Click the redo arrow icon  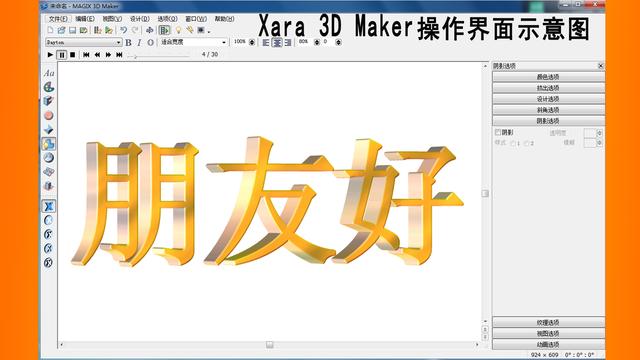tap(135, 30)
